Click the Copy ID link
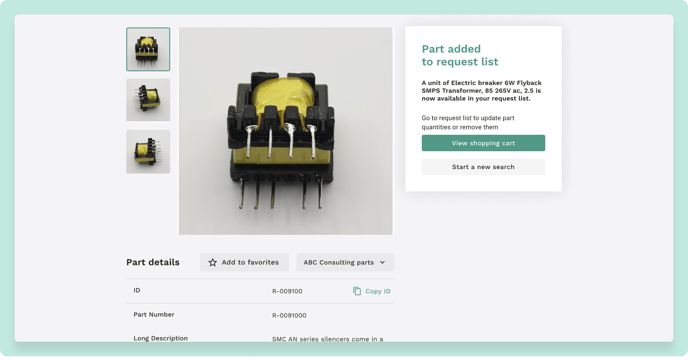Screen dimensions: 688x360 tap(372, 291)
